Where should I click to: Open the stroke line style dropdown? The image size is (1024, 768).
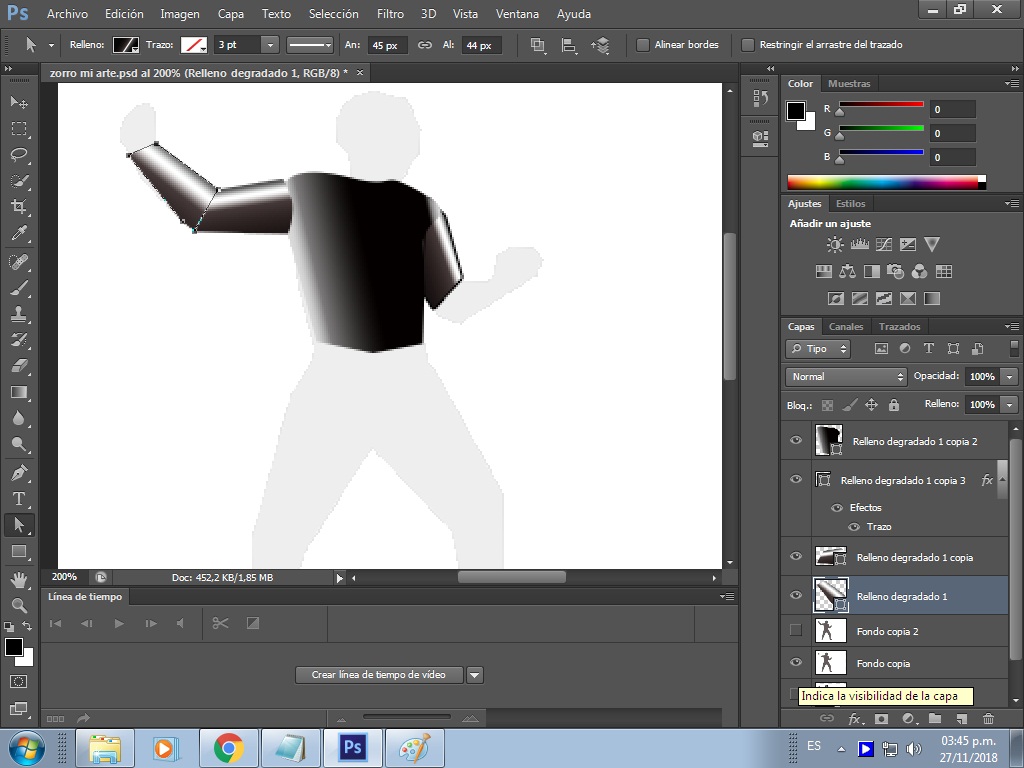[310, 45]
